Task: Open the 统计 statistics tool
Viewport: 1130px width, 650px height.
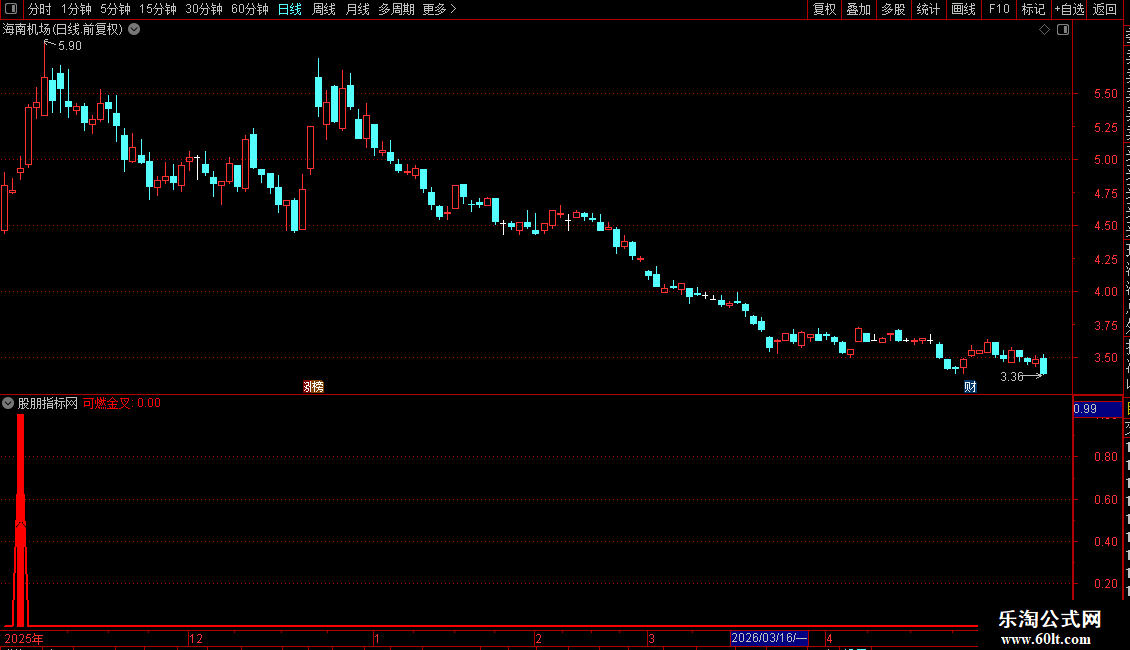Action: (927, 9)
